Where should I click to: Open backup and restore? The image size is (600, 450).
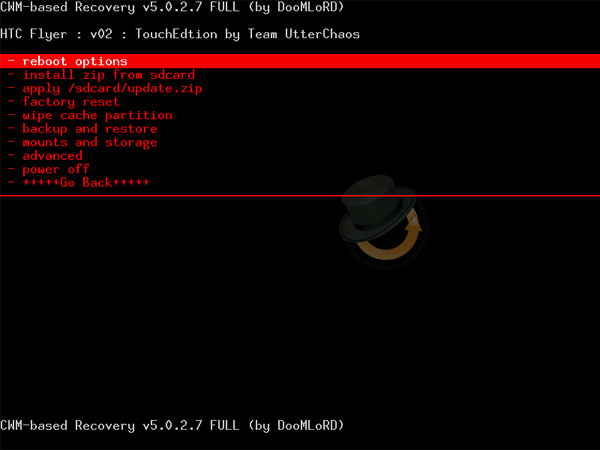pyautogui.click(x=89, y=129)
